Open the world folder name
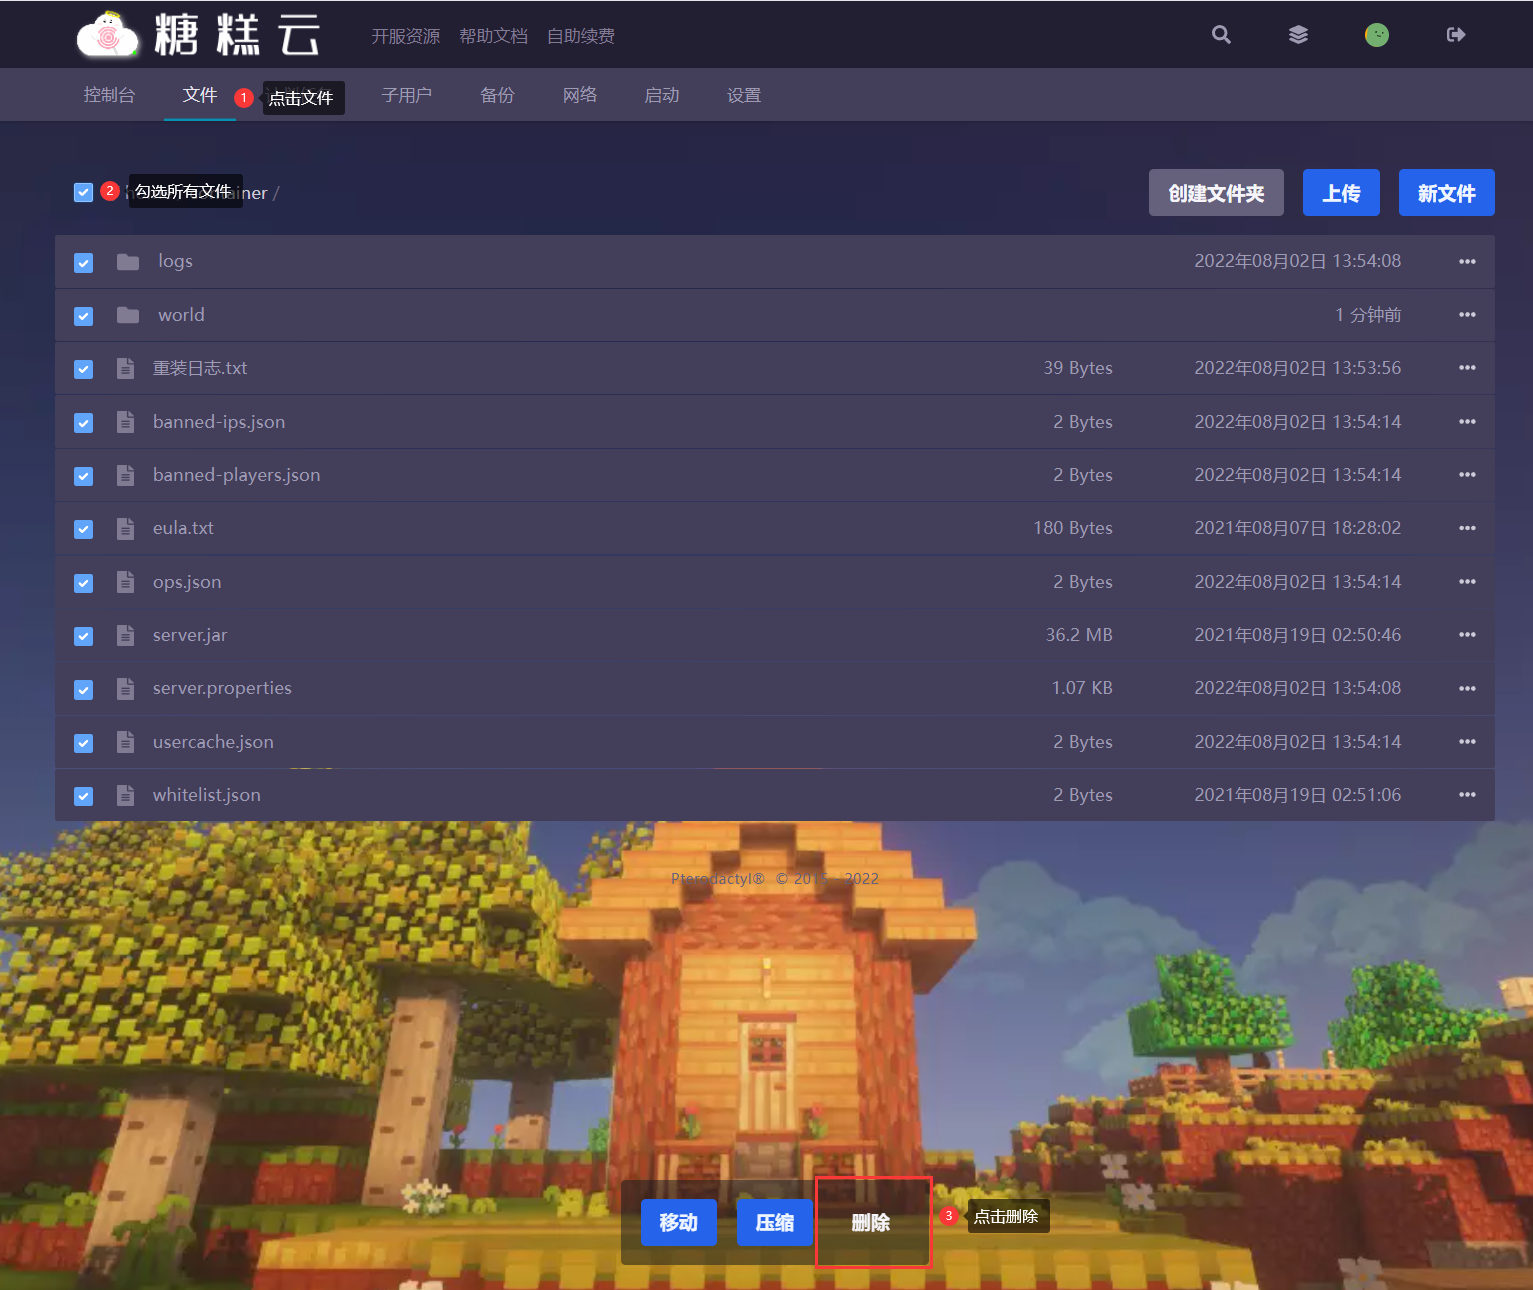 181,315
